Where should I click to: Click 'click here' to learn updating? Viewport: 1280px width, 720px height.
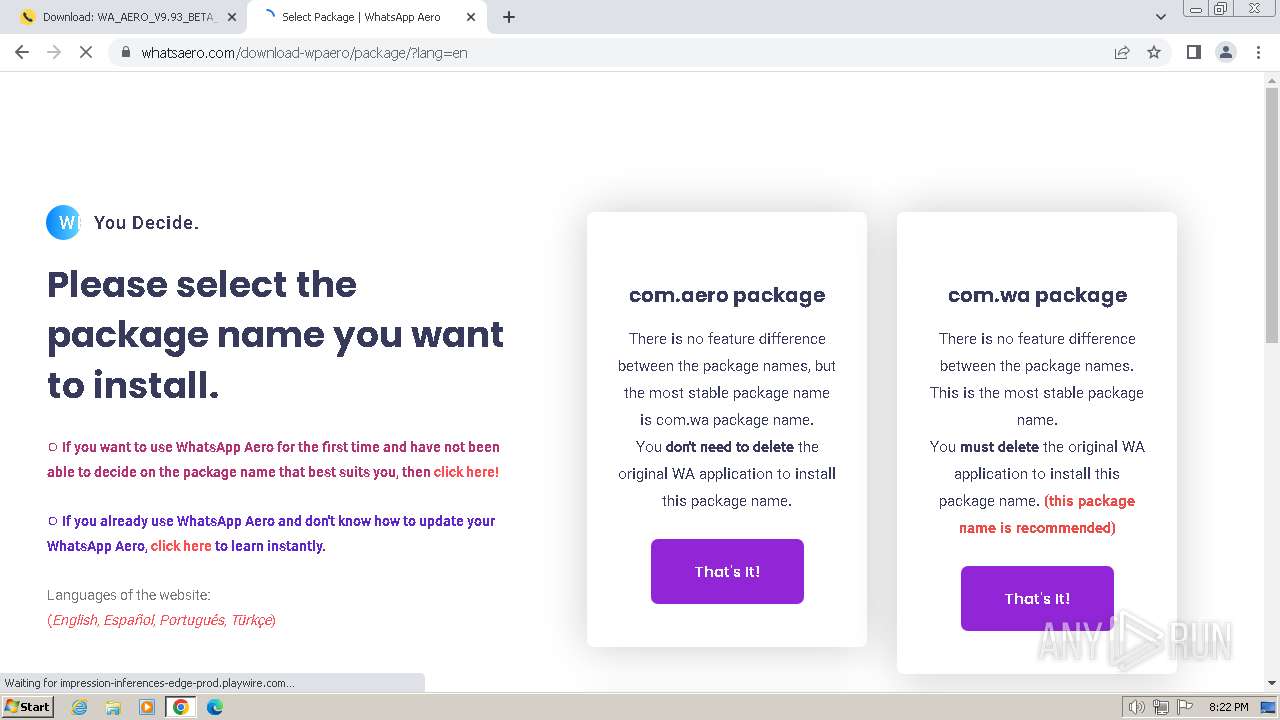coord(181,546)
